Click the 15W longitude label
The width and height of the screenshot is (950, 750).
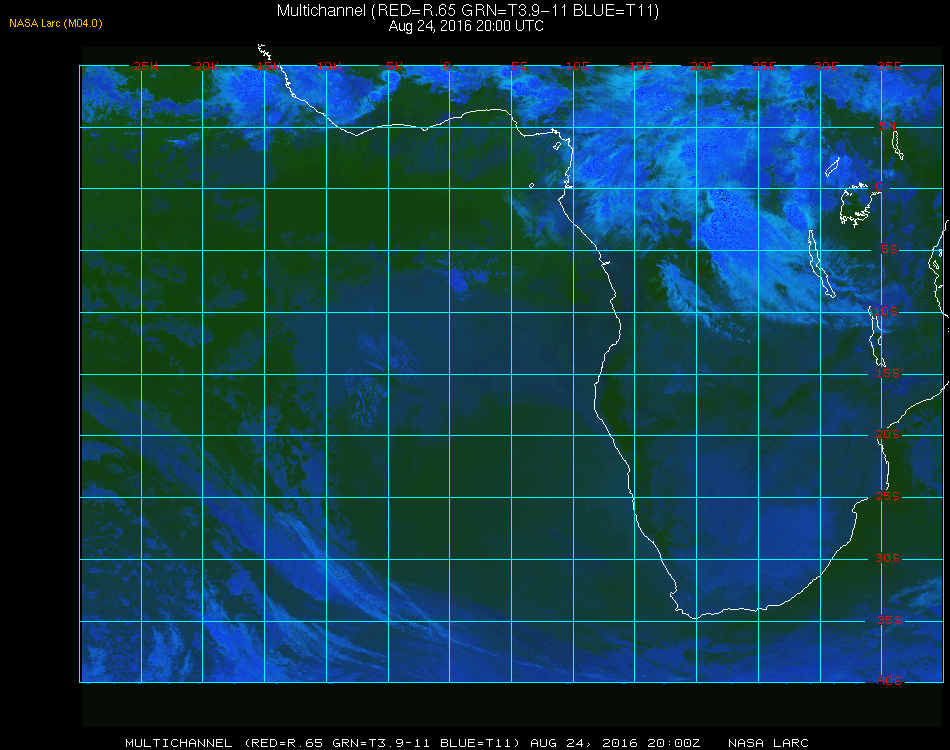[268, 66]
